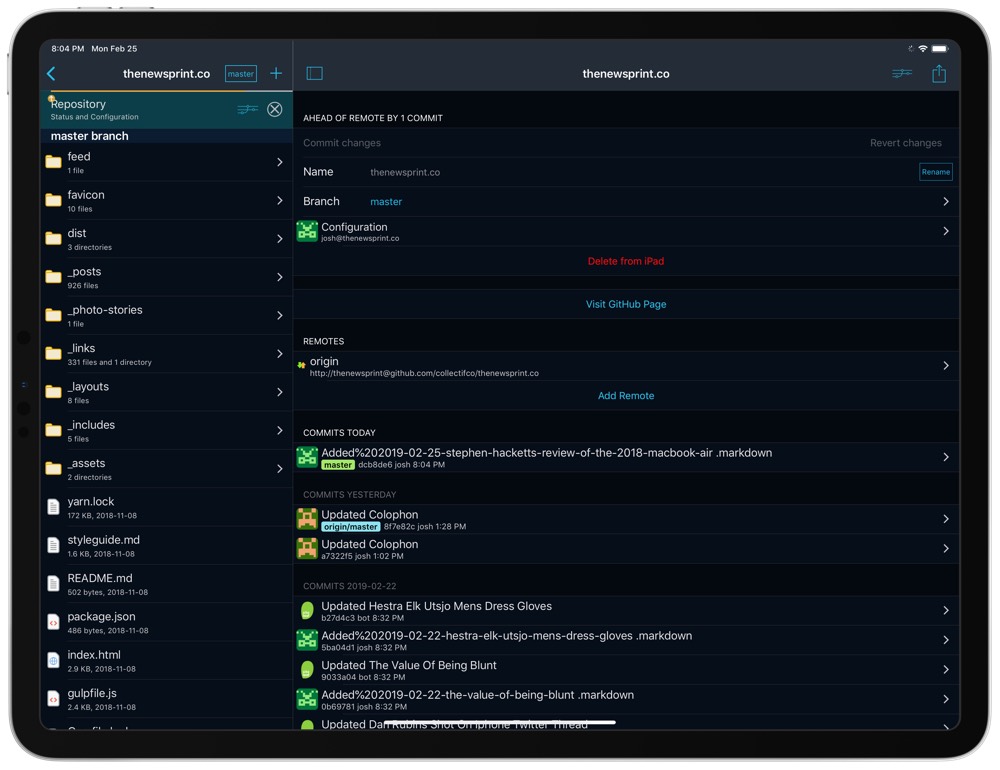Open the share icon in top right

938,73
